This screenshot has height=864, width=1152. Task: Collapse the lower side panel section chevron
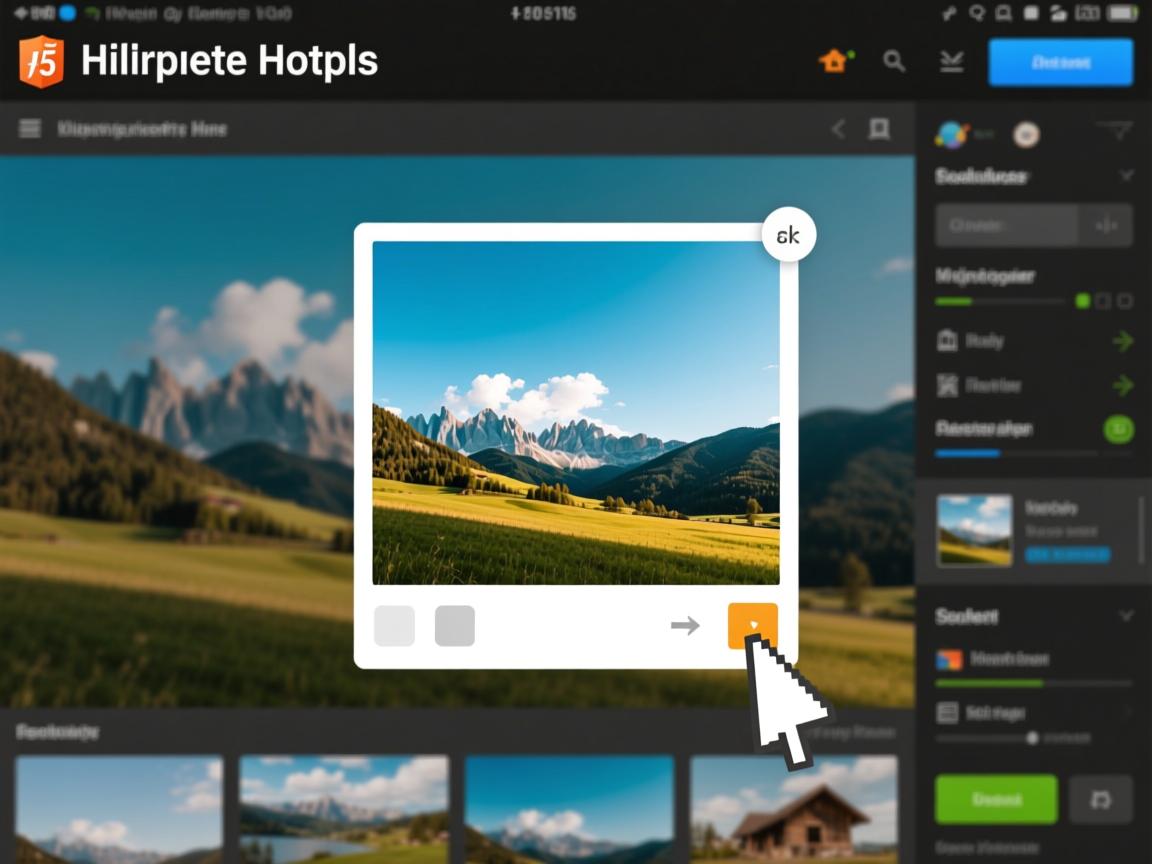pos(1126,616)
